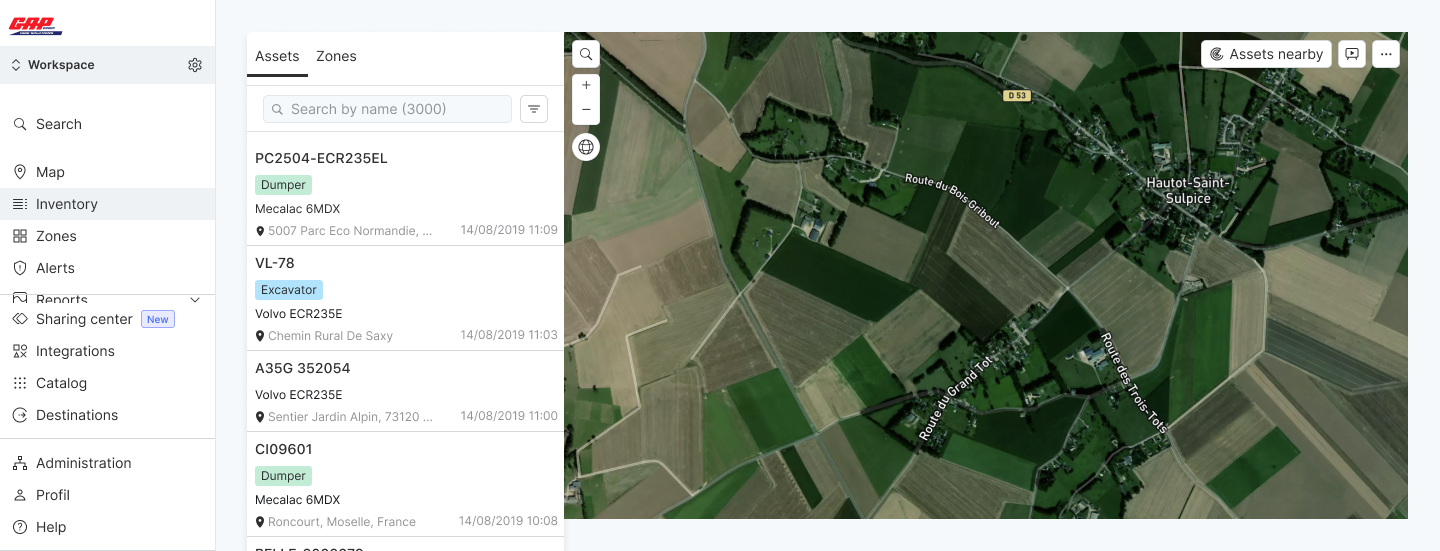
Task: Zoom in on the map
Action: (586, 86)
